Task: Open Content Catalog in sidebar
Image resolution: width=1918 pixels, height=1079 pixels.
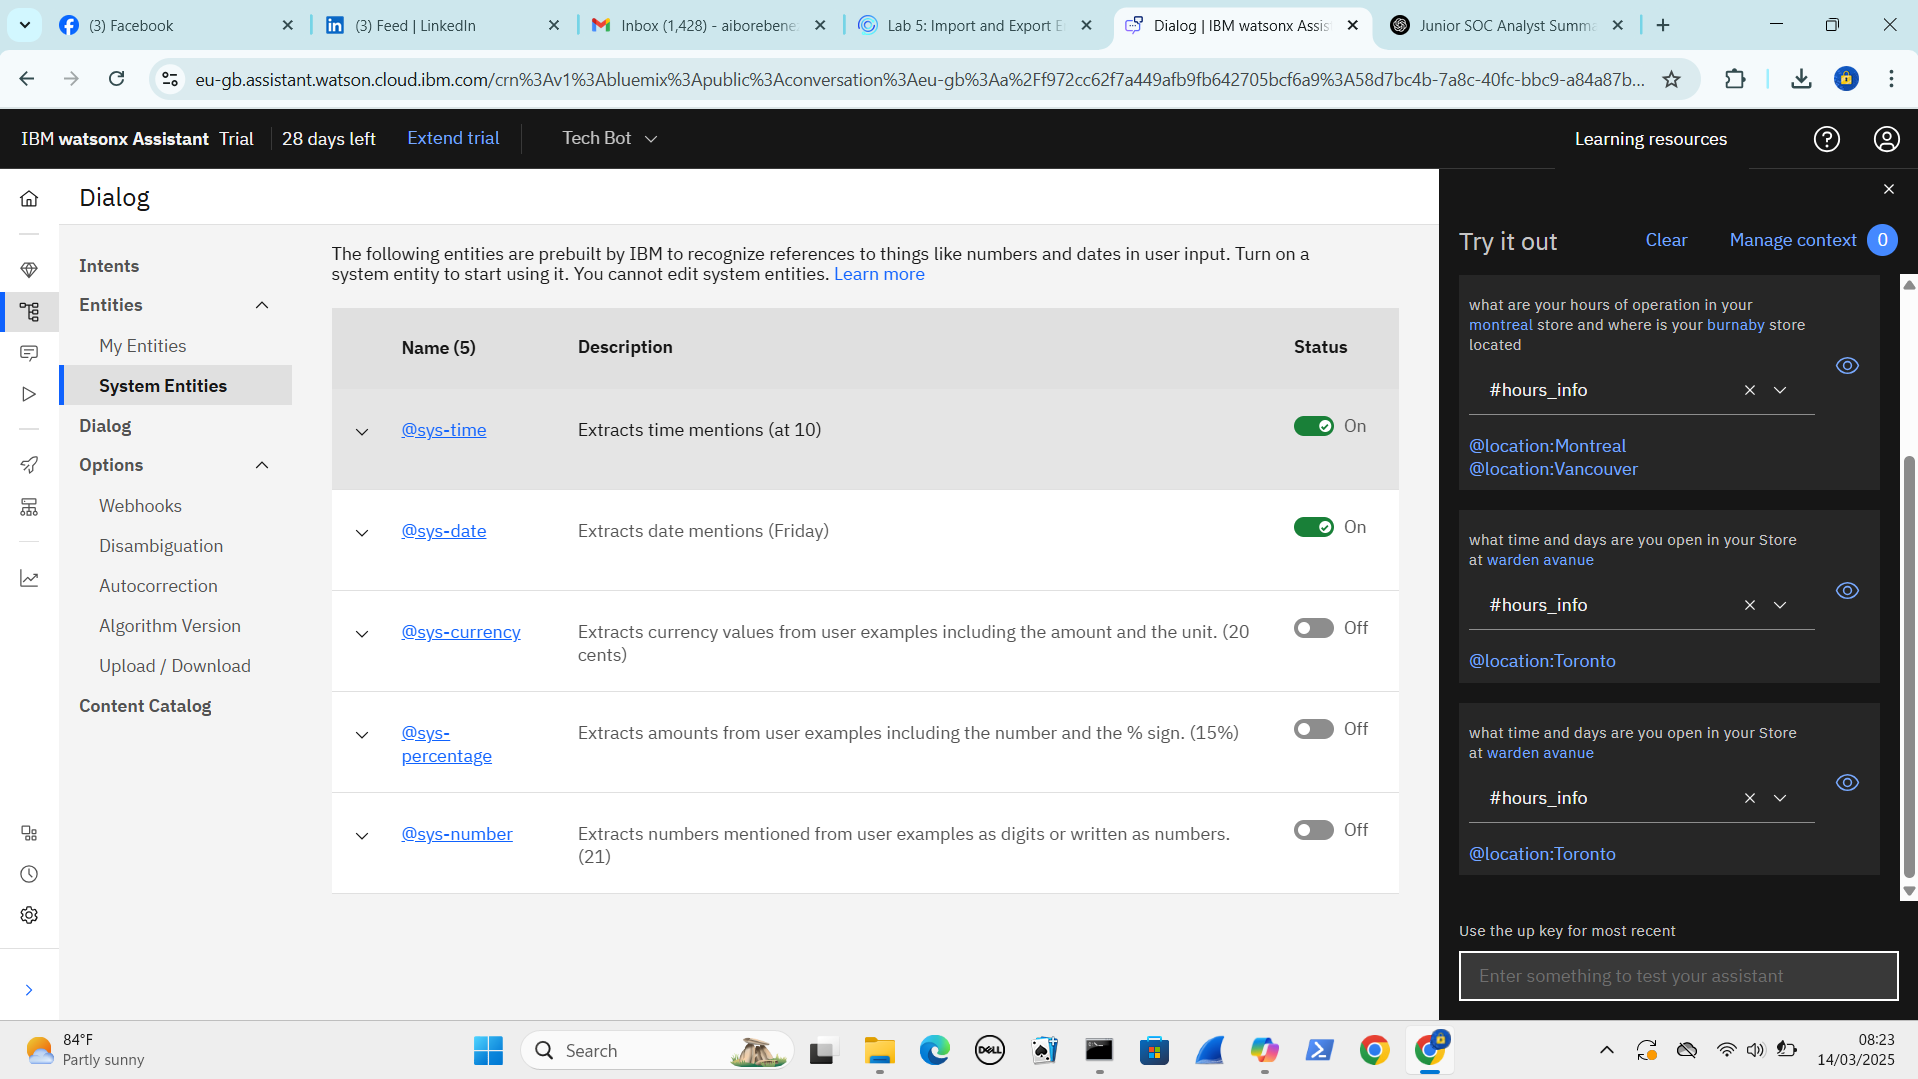Action: click(145, 706)
